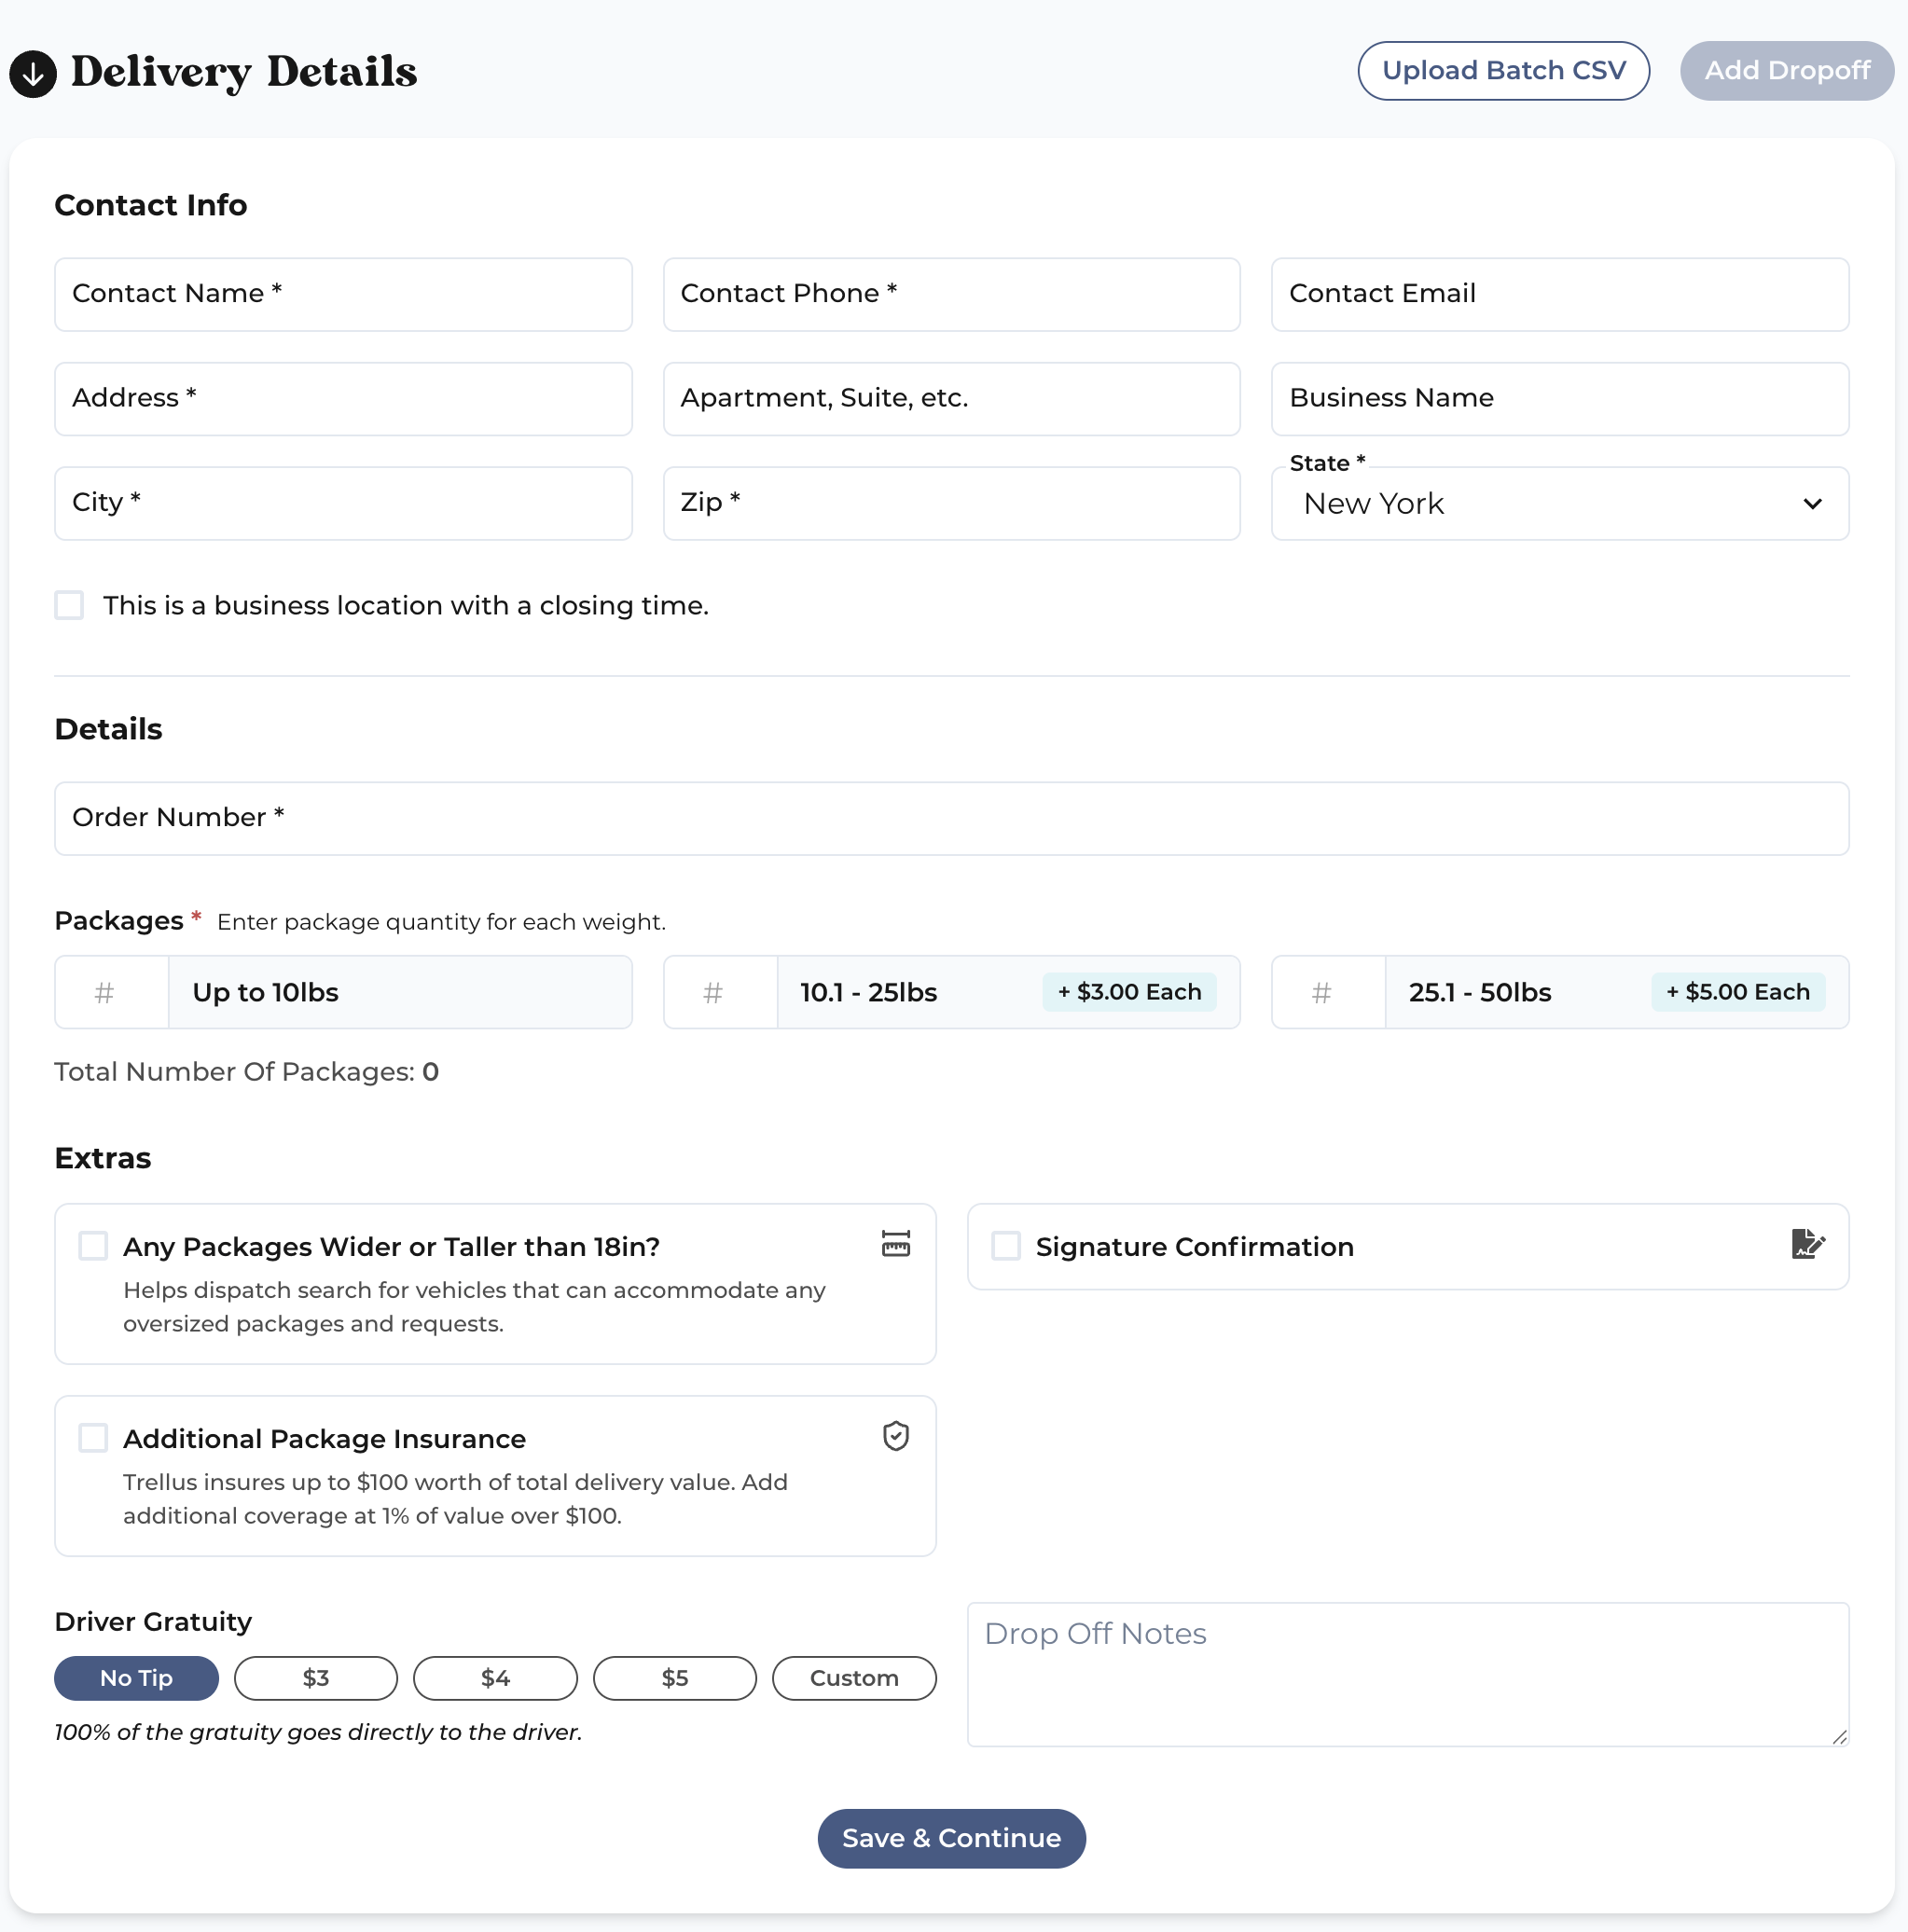This screenshot has width=1908, height=1932.
Task: Click Upload Batch CSV button
Action: click(1503, 71)
